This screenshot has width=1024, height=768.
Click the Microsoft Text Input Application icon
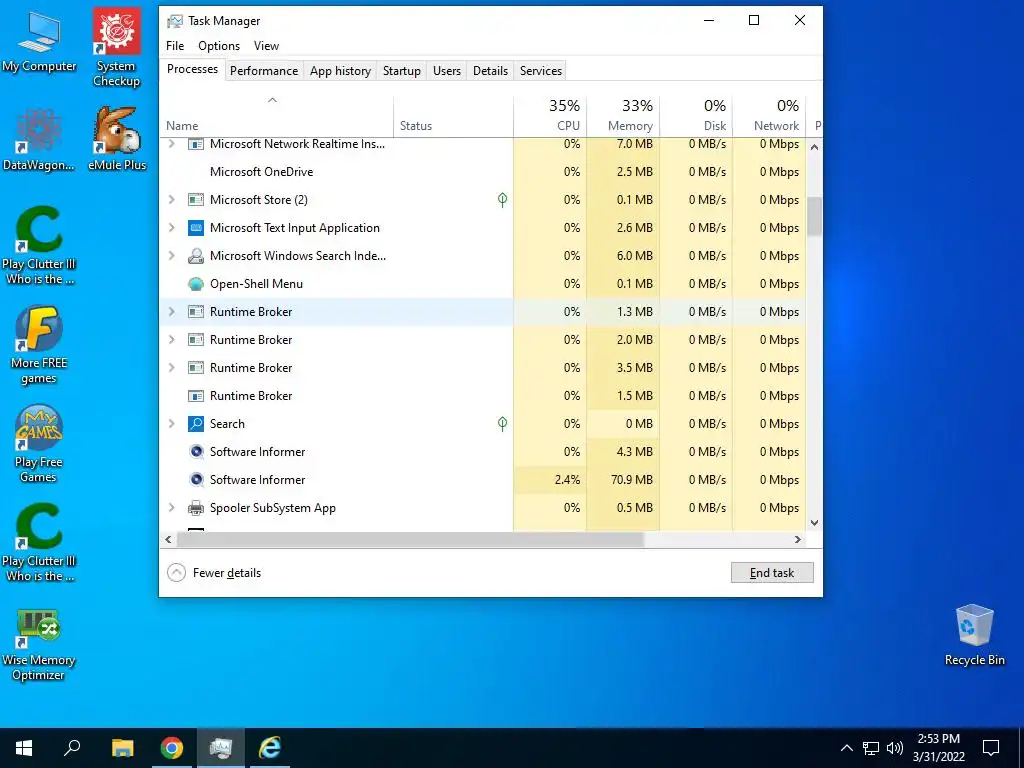pyautogui.click(x=196, y=228)
